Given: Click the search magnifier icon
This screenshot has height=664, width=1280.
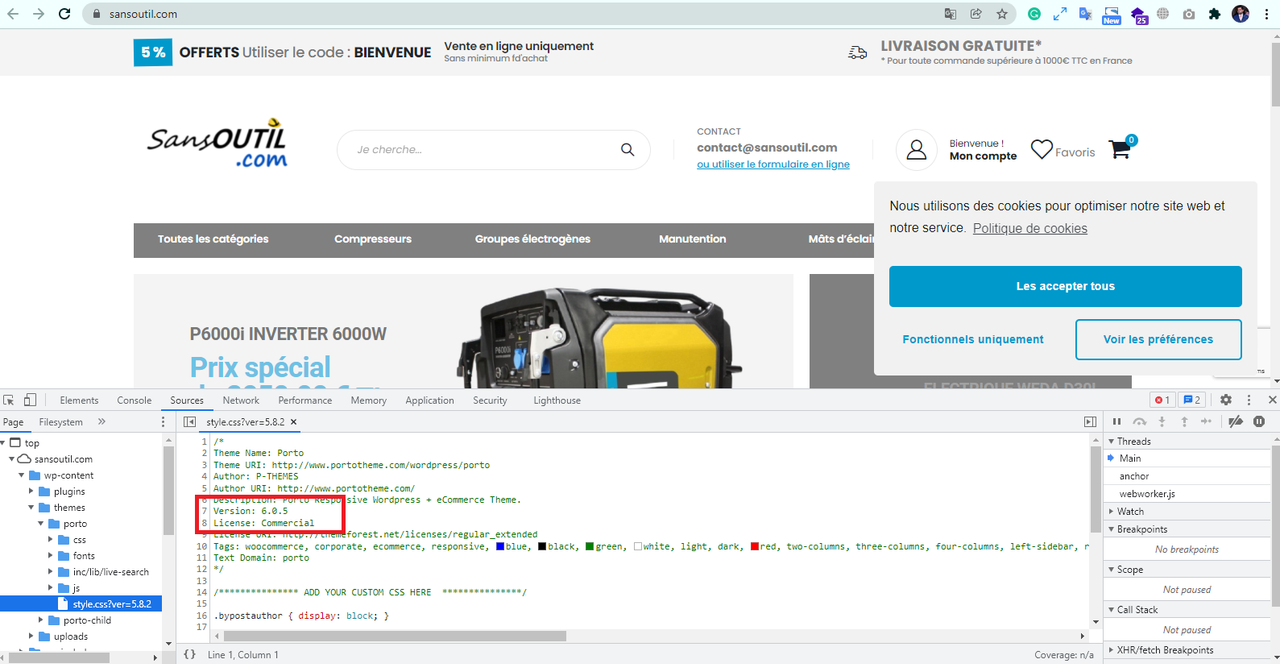Looking at the screenshot, I should (x=627, y=150).
